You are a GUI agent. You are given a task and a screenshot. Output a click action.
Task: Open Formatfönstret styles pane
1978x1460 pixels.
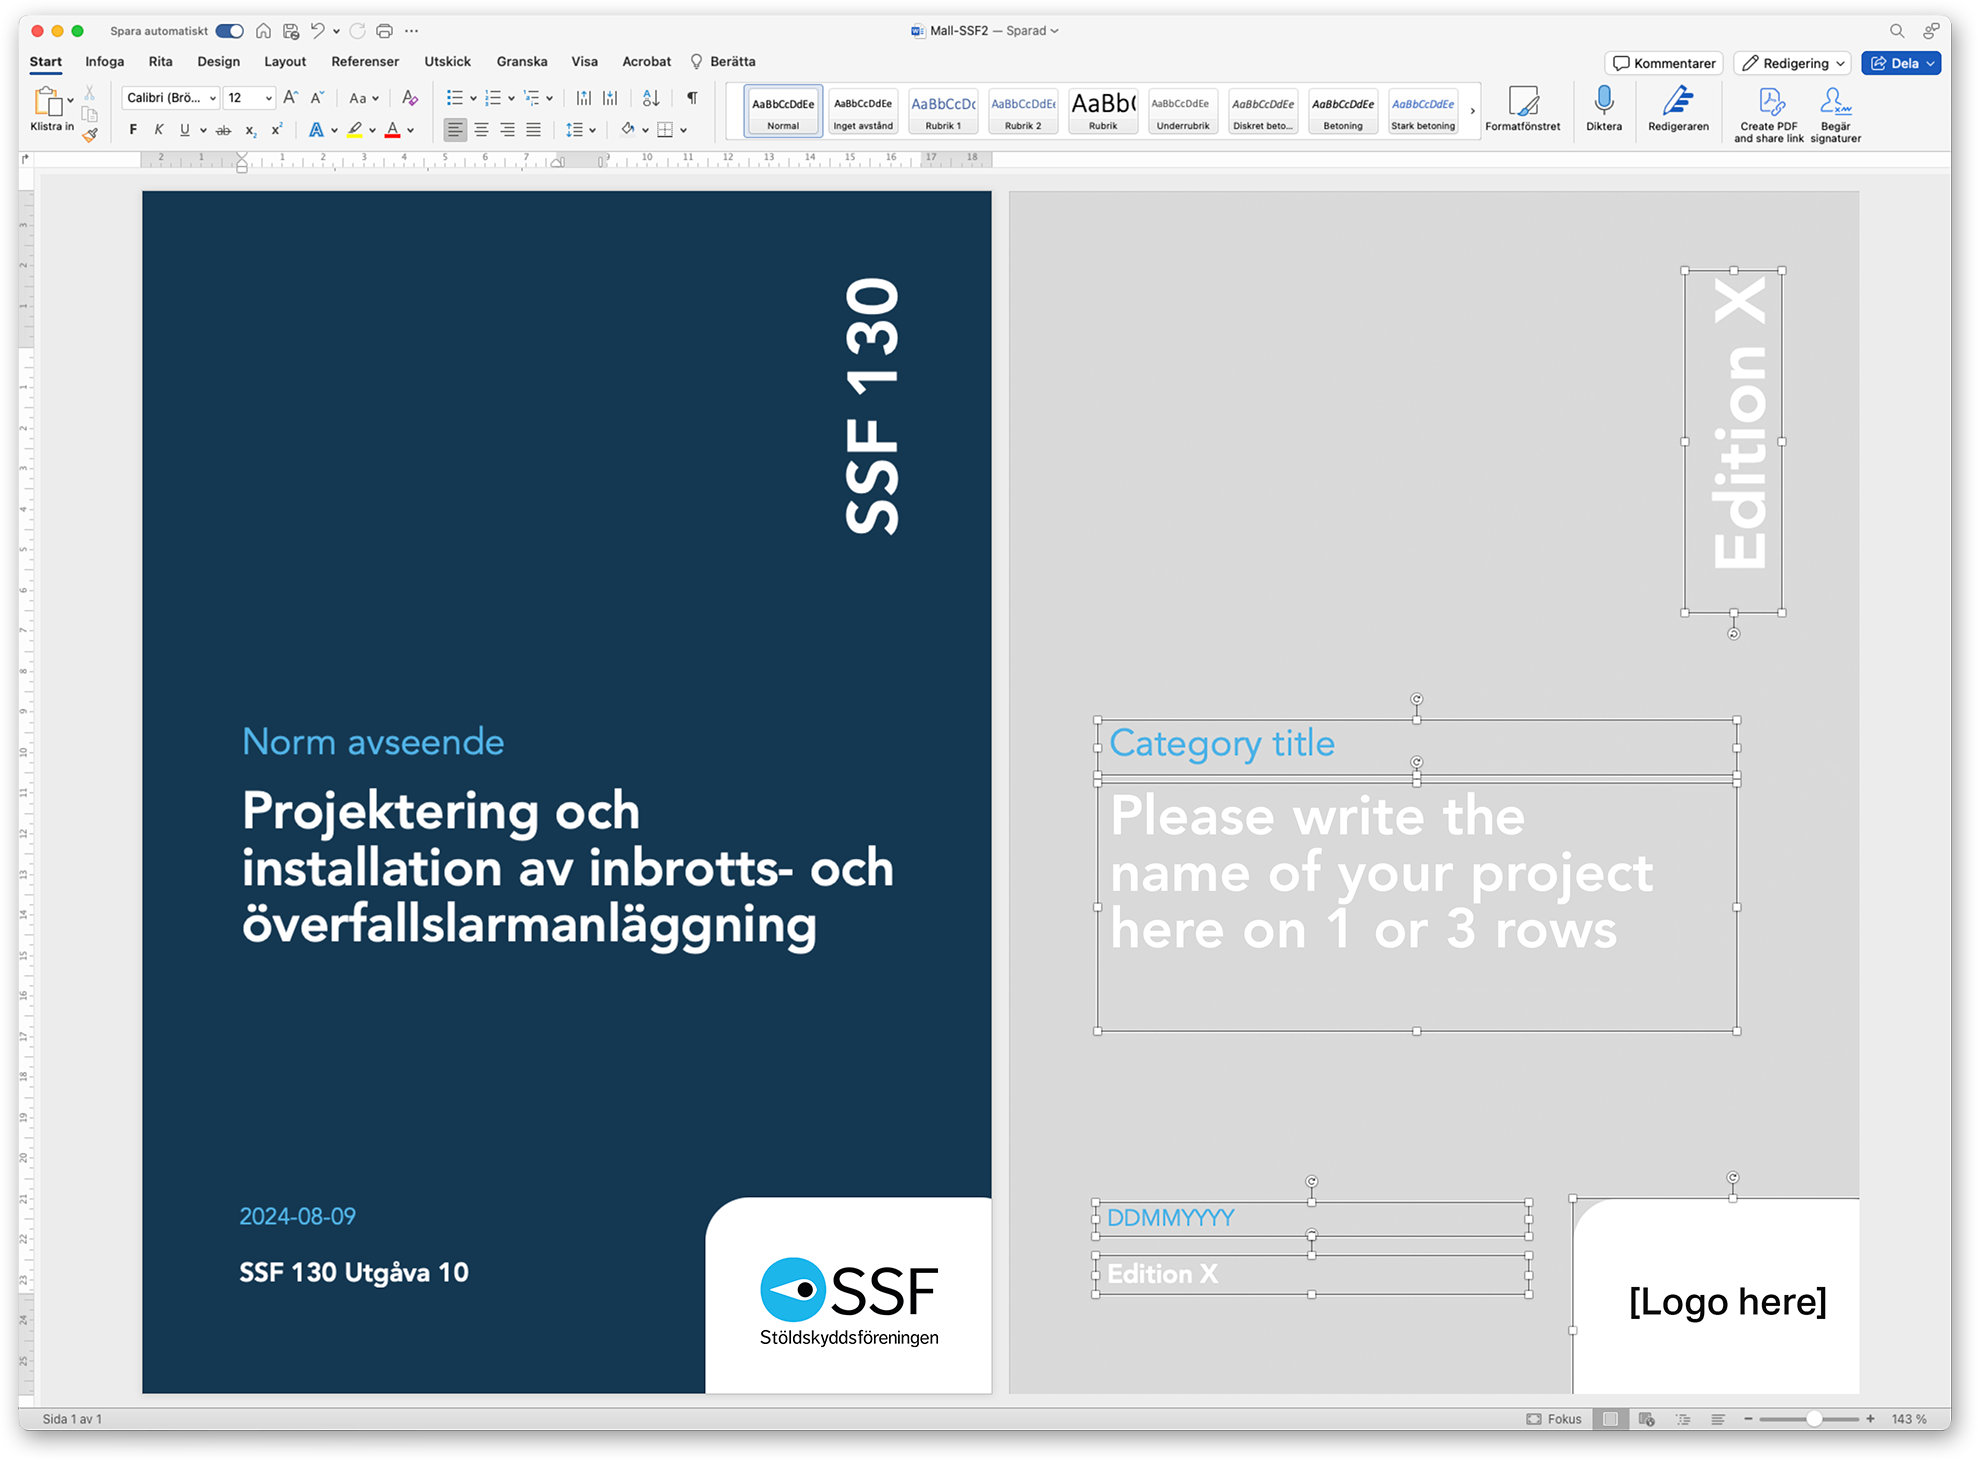1522,101
